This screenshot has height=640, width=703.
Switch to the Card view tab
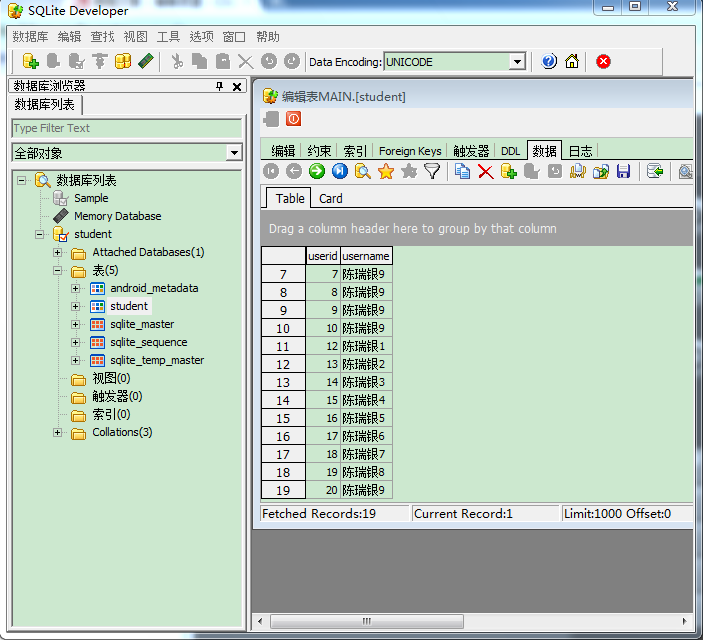[x=331, y=198]
